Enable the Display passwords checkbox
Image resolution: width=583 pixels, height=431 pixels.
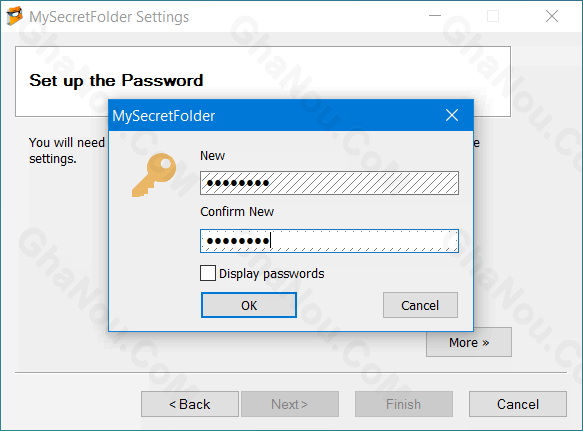(208, 273)
